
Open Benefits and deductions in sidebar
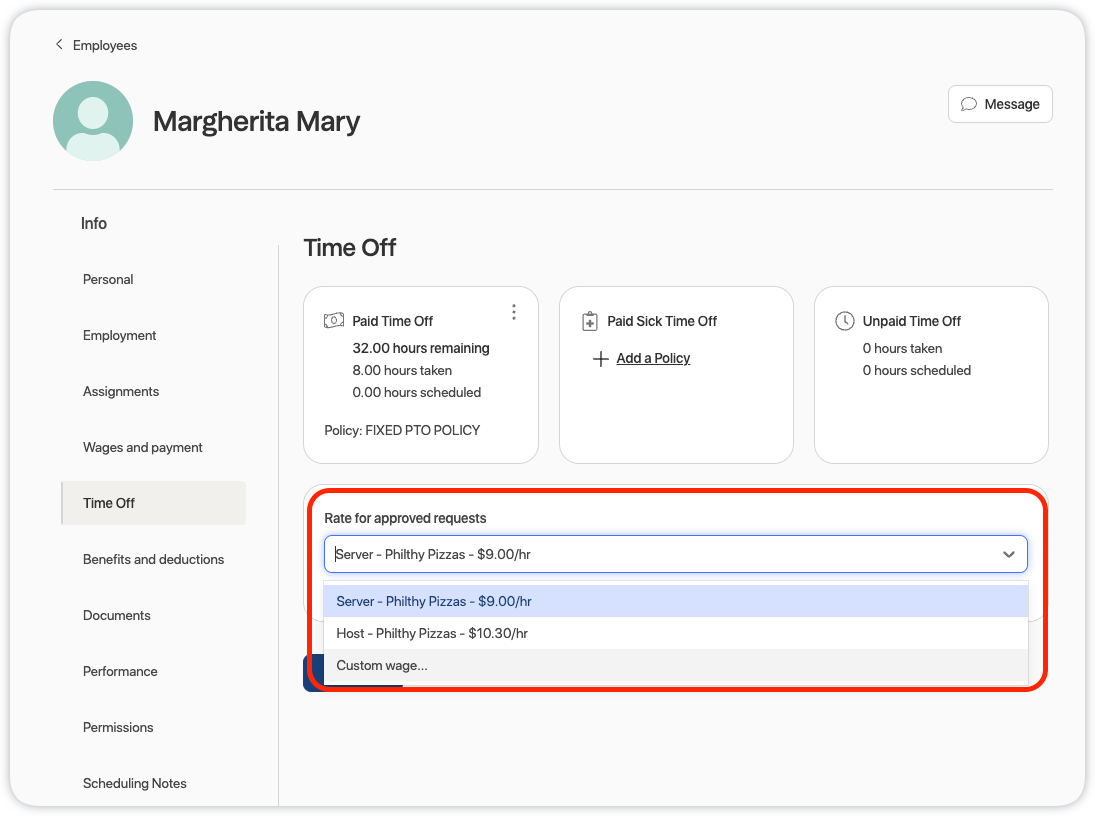coord(153,559)
